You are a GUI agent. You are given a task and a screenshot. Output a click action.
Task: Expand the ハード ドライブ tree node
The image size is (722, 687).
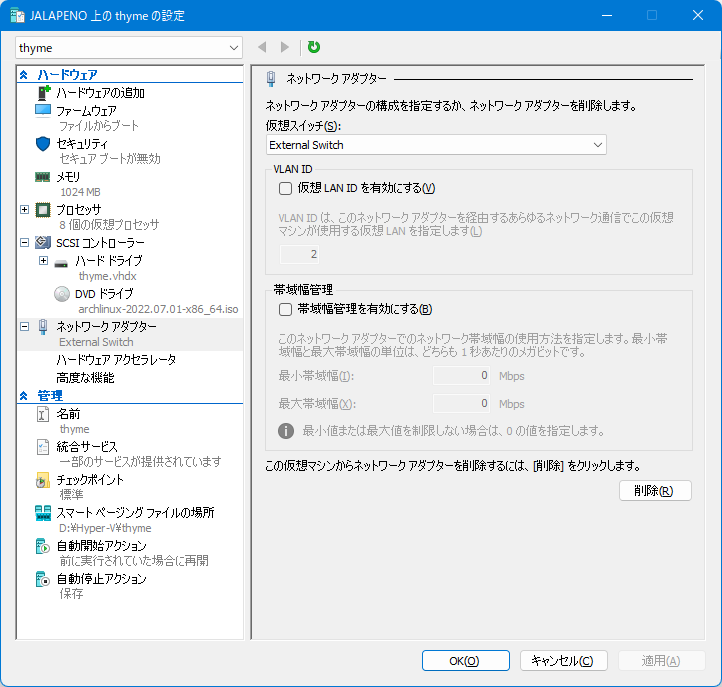[x=43, y=261]
